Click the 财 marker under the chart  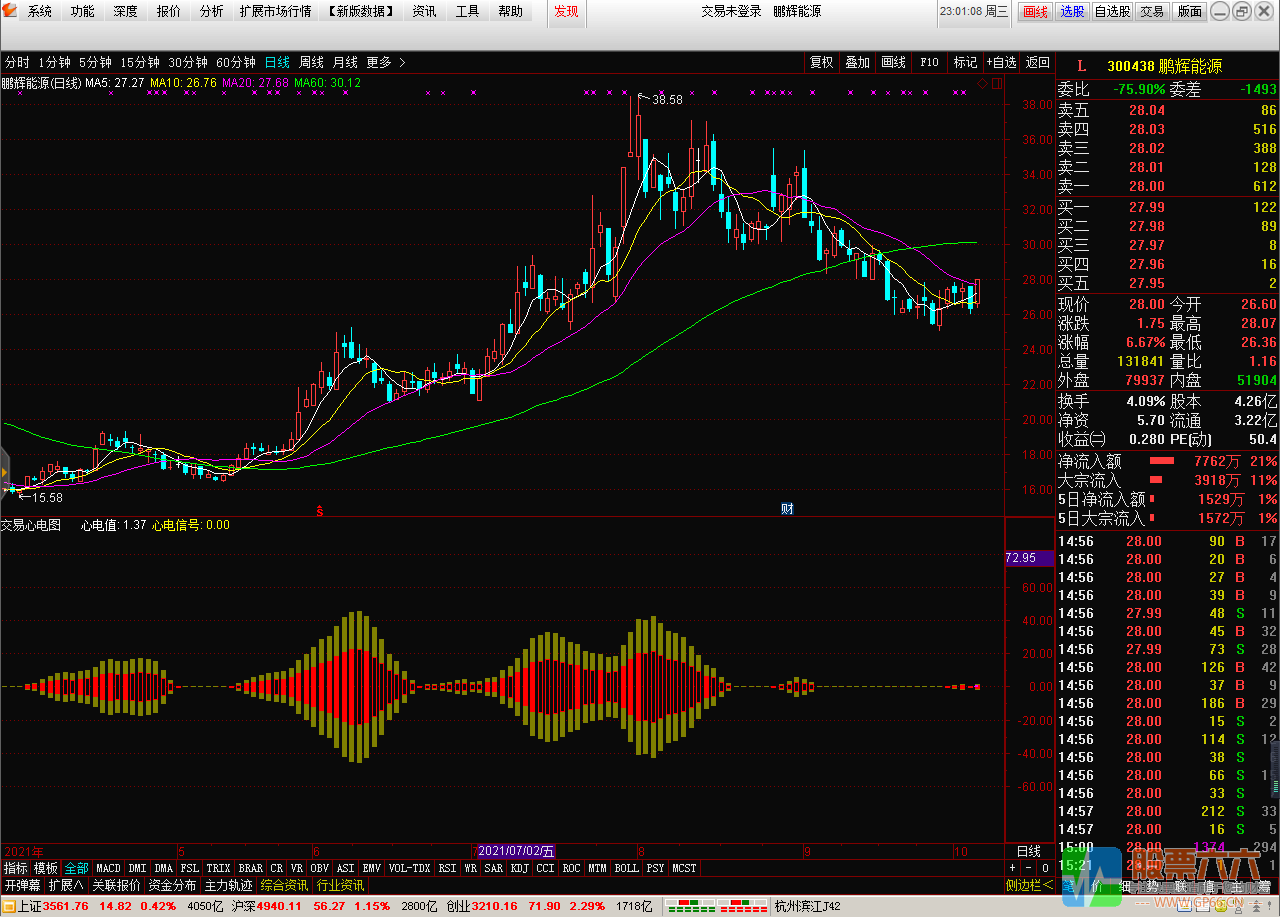point(787,509)
